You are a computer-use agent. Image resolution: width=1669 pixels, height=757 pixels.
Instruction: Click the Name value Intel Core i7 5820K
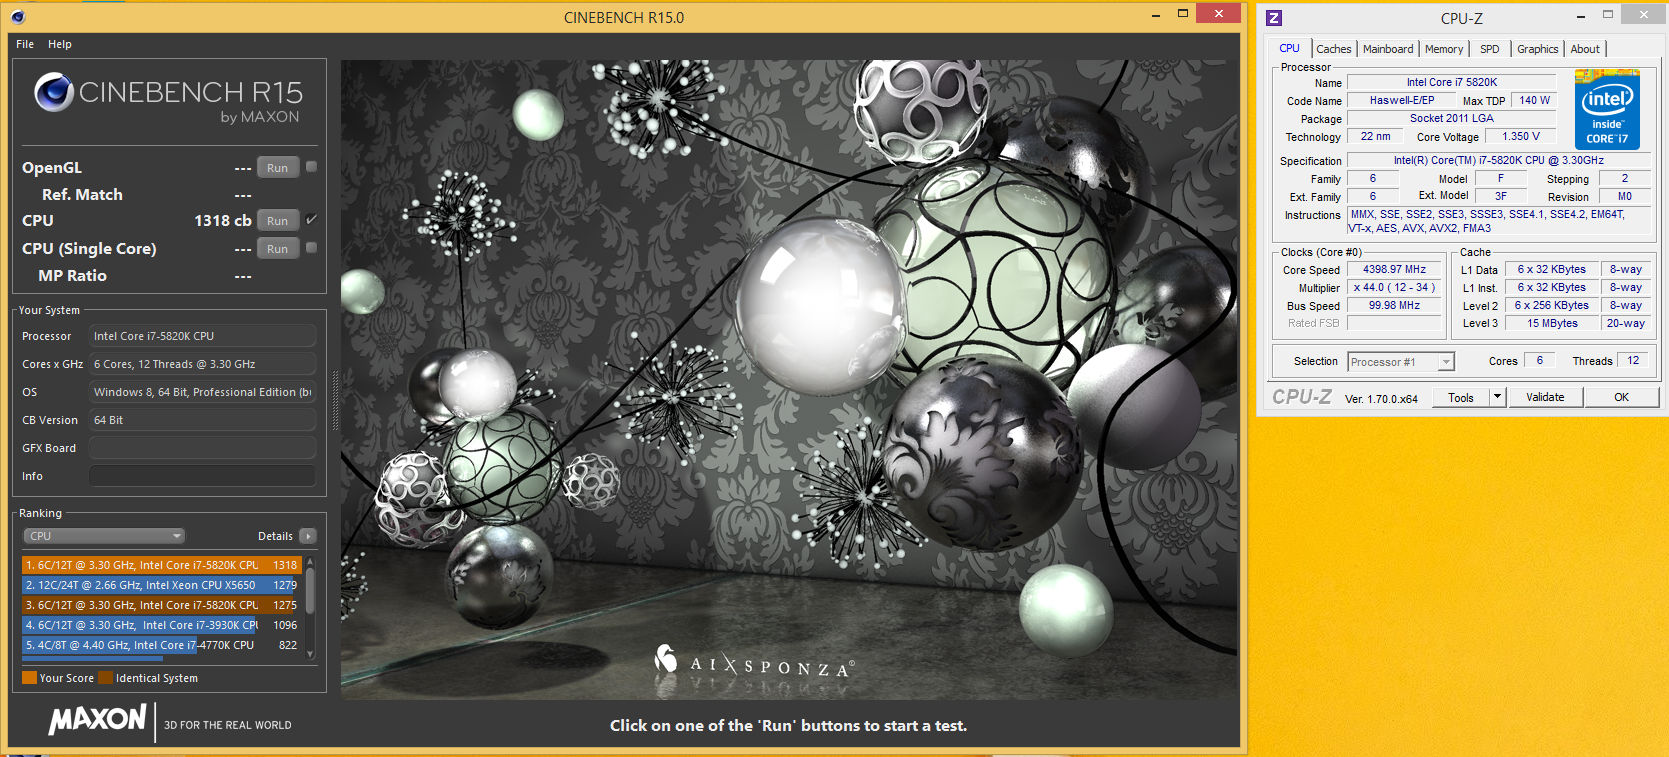click(x=1452, y=82)
